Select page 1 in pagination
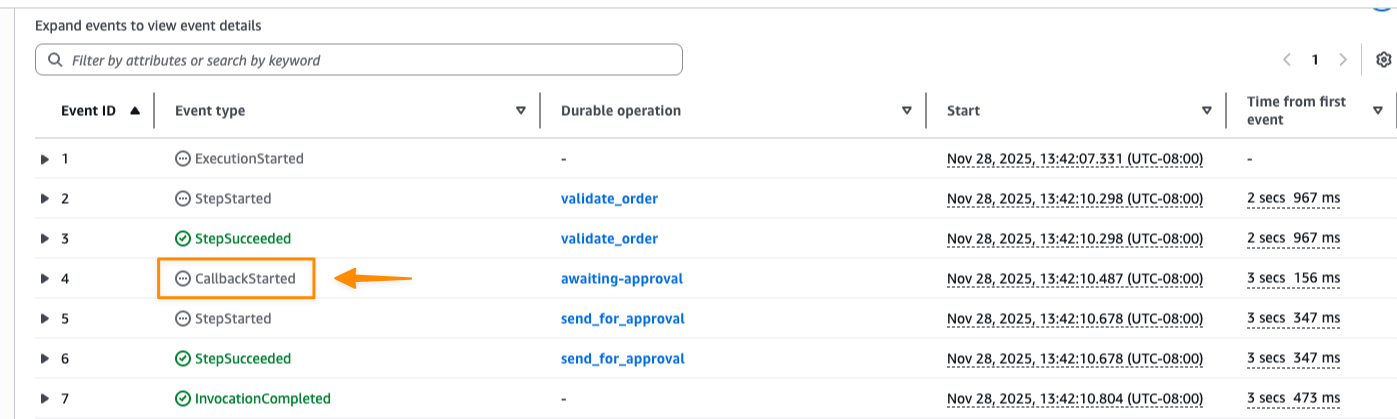Viewport: 1397px width, 419px height. pos(1315,60)
